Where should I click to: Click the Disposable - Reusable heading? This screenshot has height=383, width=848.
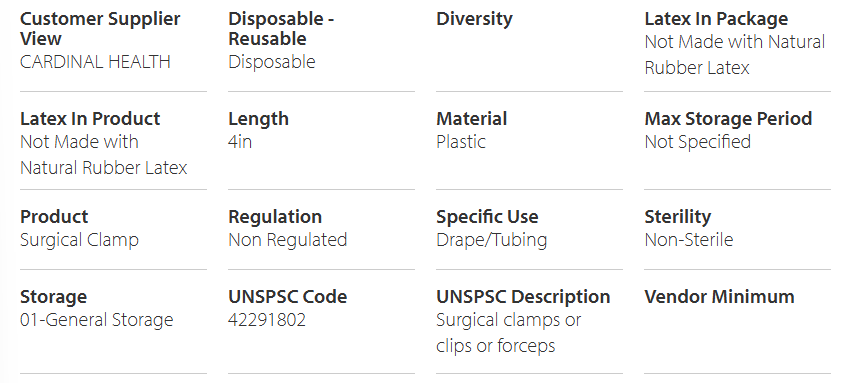[x=281, y=29]
